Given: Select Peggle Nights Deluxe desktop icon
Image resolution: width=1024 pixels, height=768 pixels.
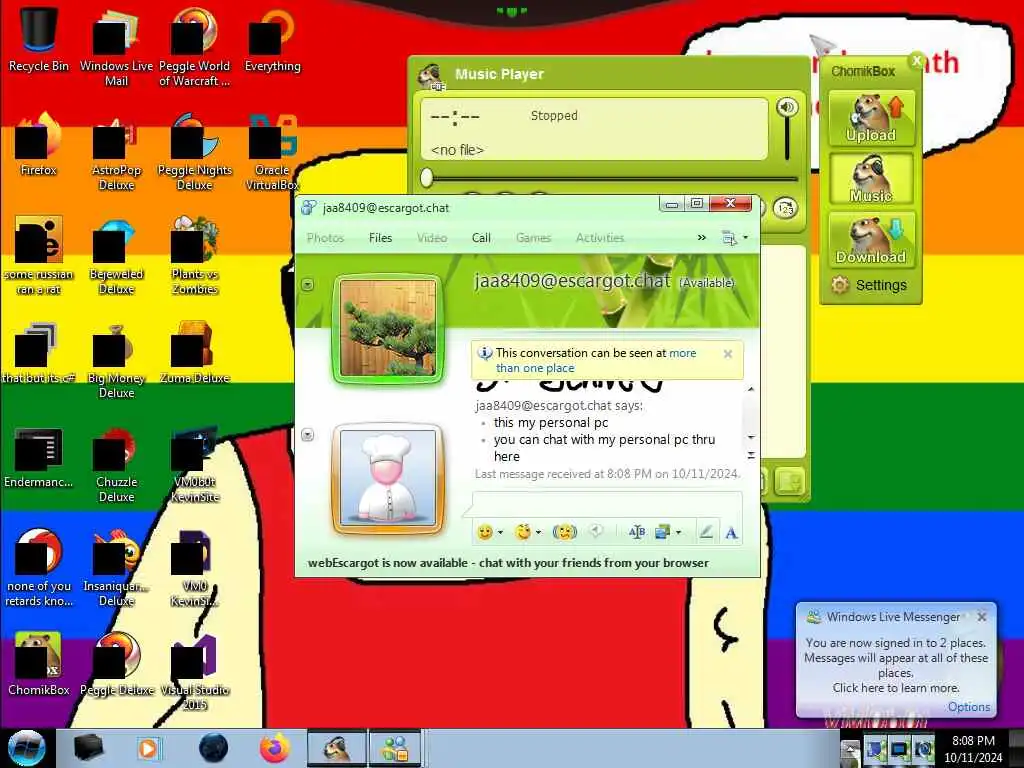Looking at the screenshot, I should pyautogui.click(x=194, y=152).
